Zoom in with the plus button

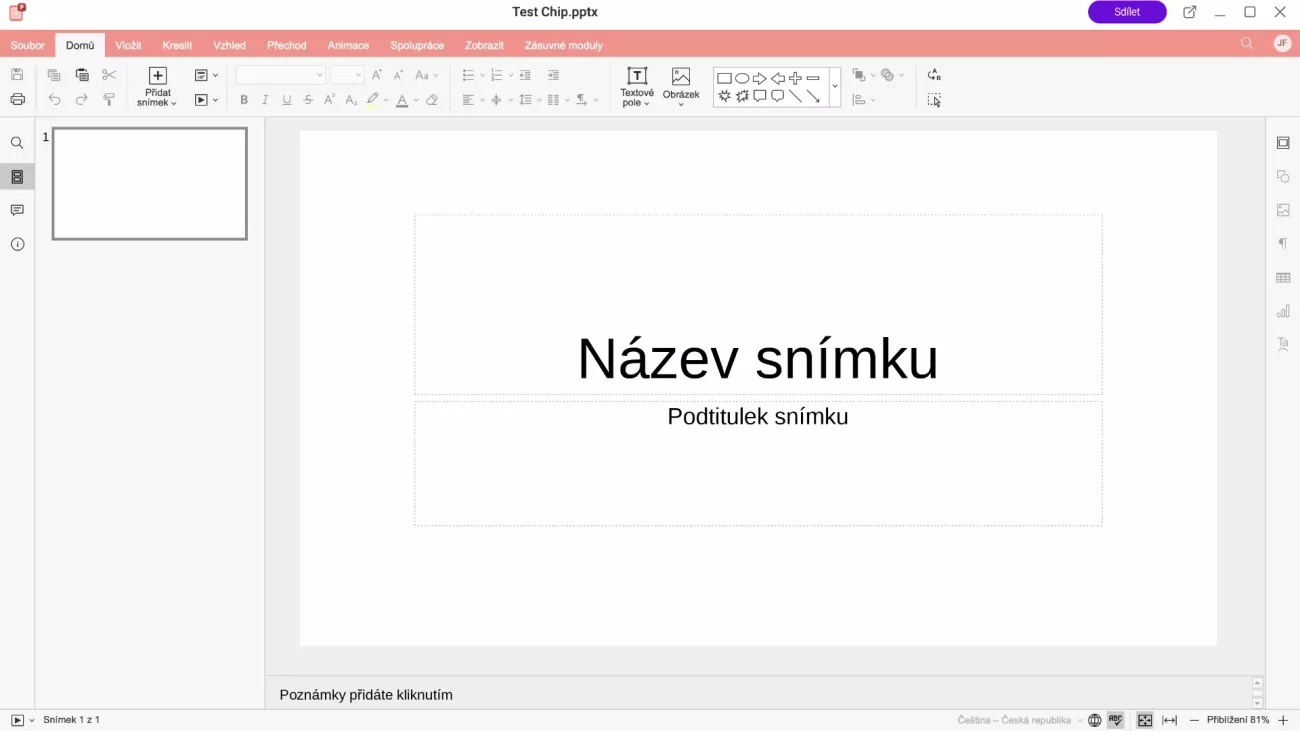click(1283, 720)
